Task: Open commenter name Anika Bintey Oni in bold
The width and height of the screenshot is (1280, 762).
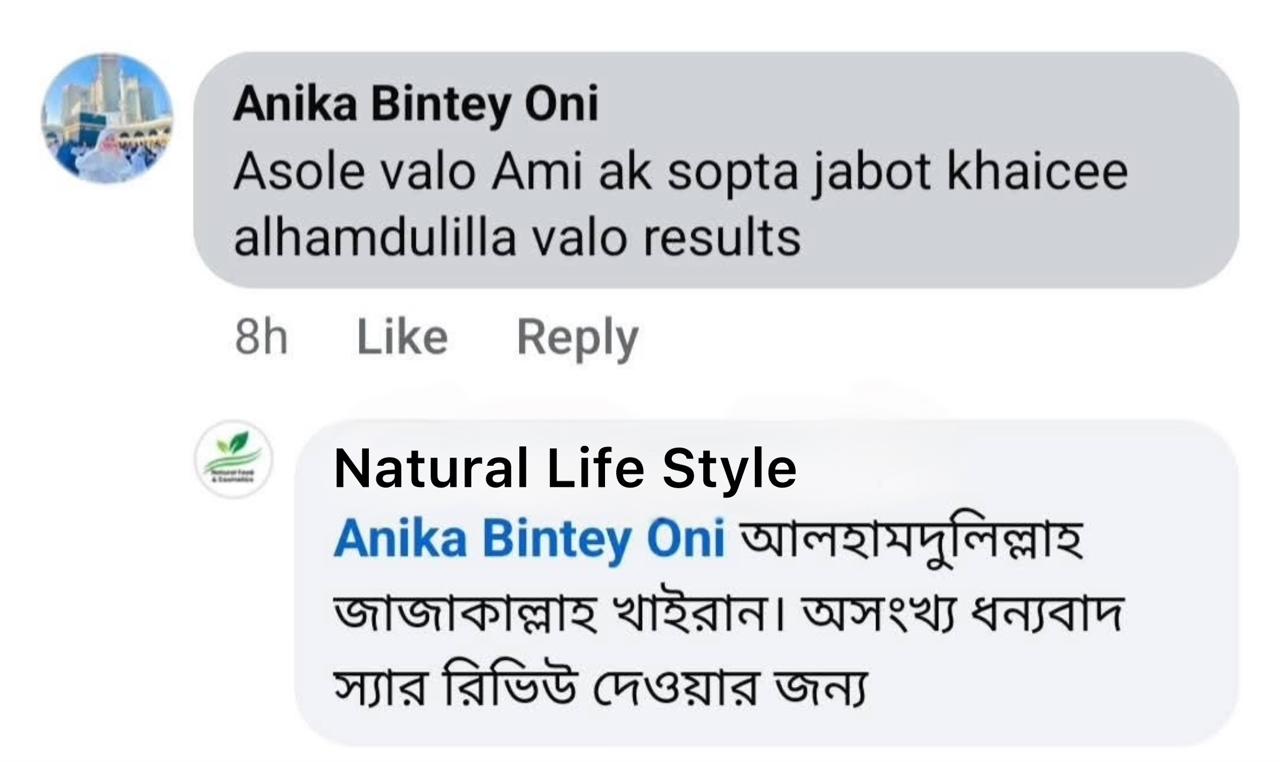Action: pyautogui.click(x=415, y=106)
